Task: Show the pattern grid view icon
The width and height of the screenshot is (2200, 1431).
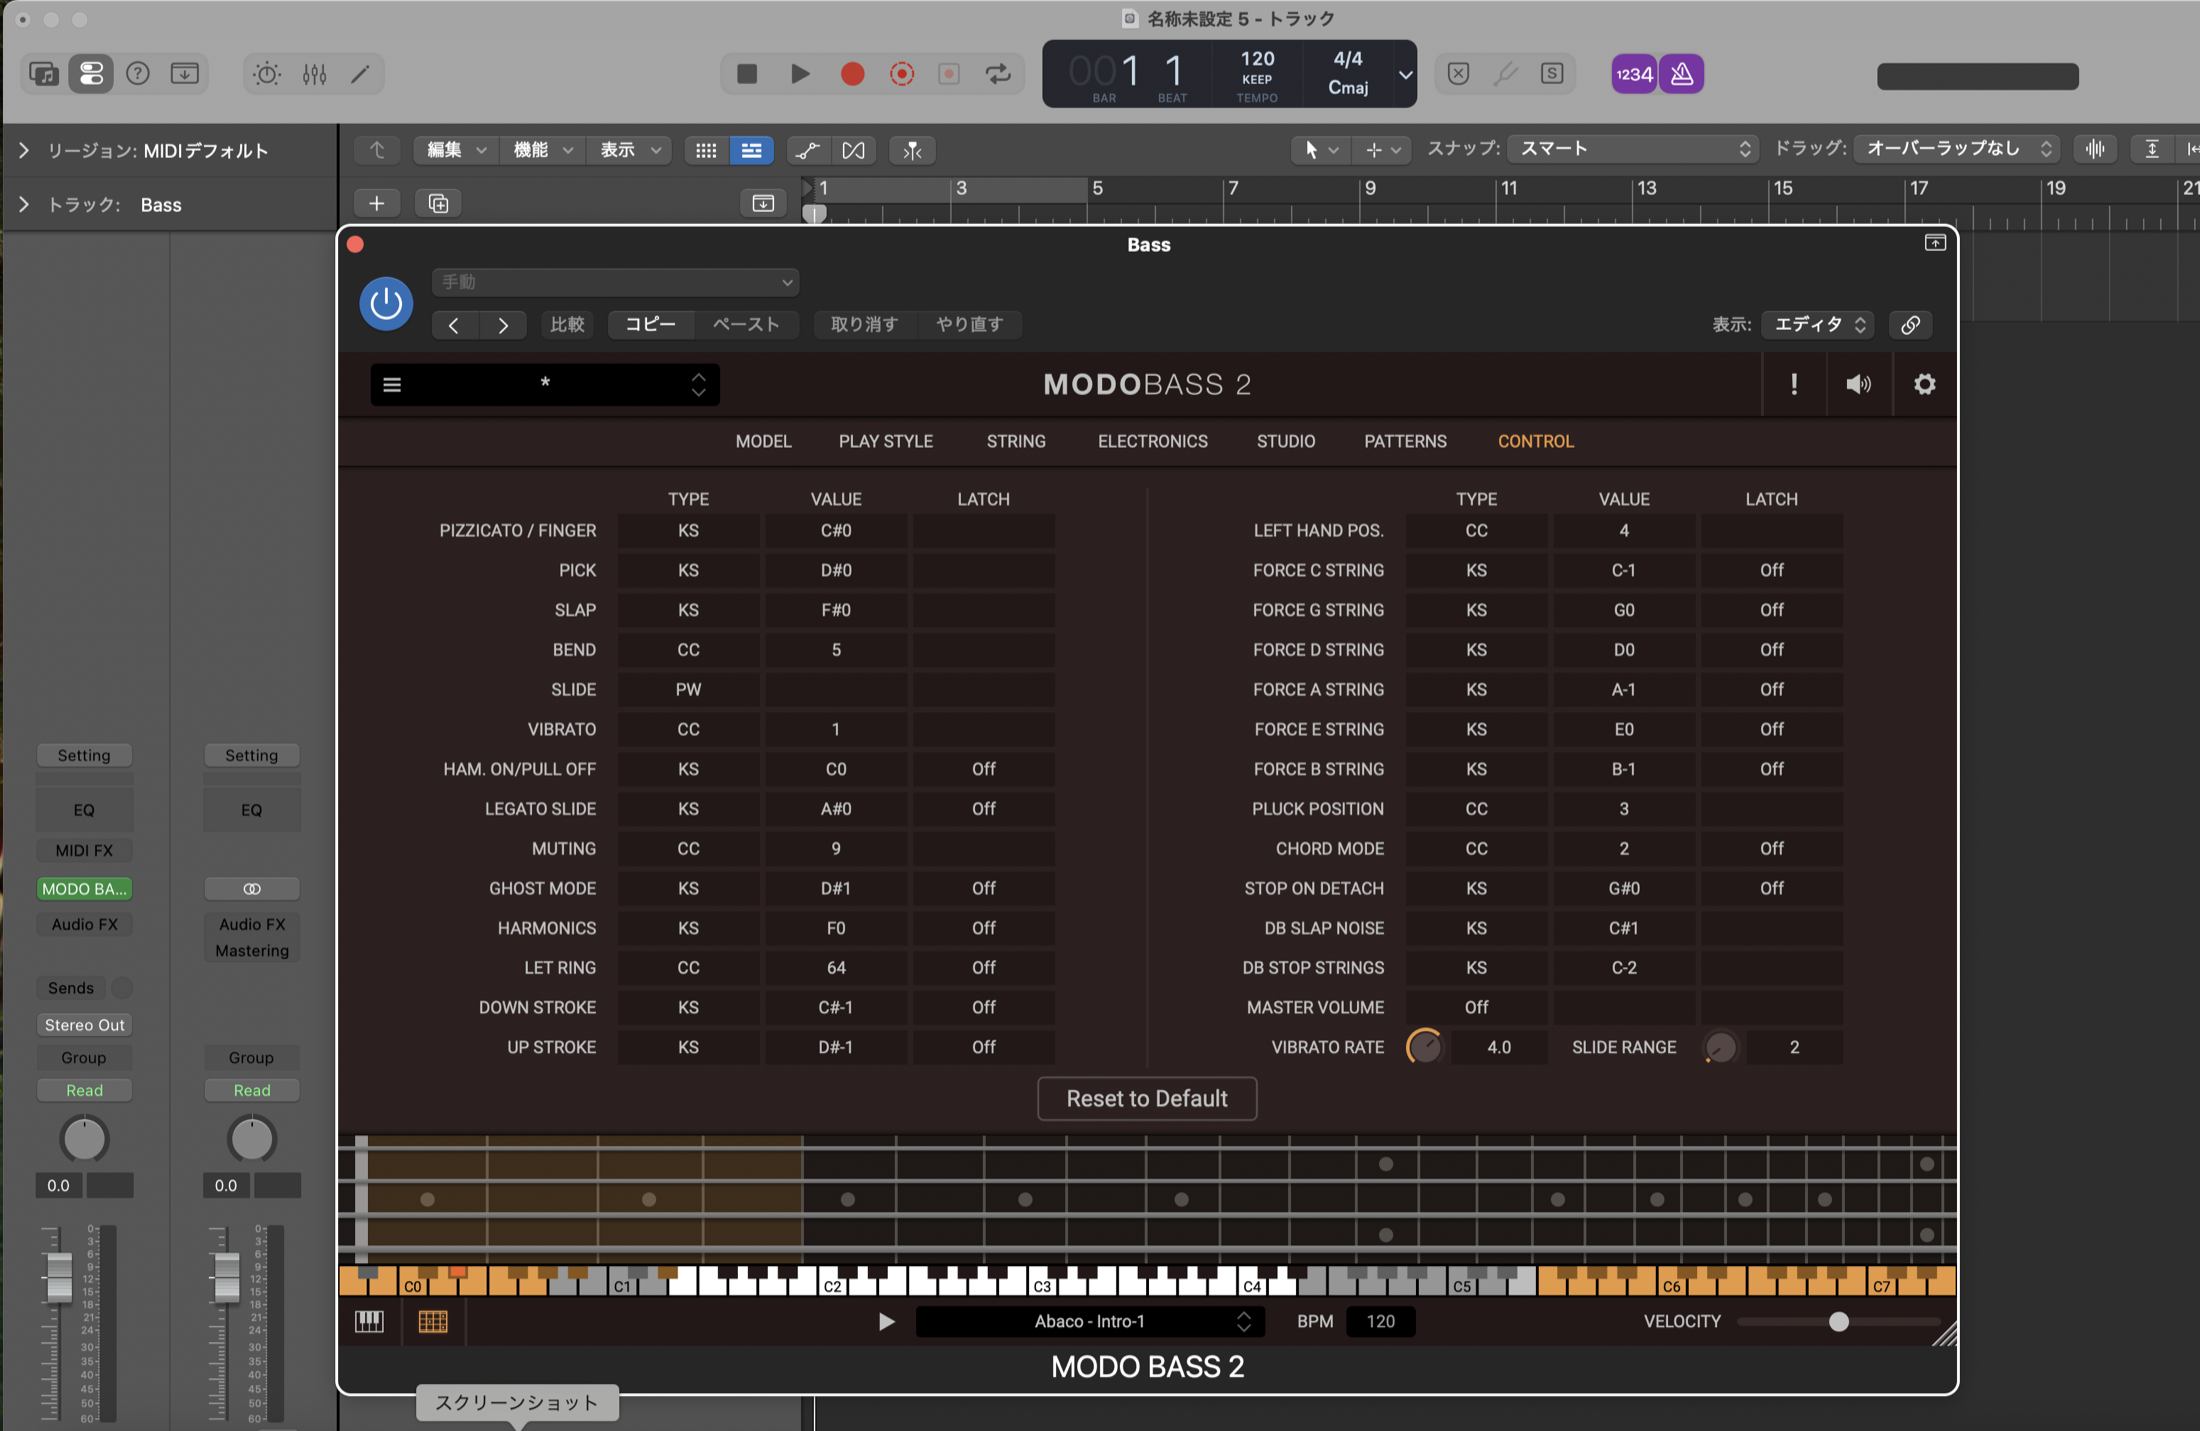Action: pyautogui.click(x=433, y=1322)
